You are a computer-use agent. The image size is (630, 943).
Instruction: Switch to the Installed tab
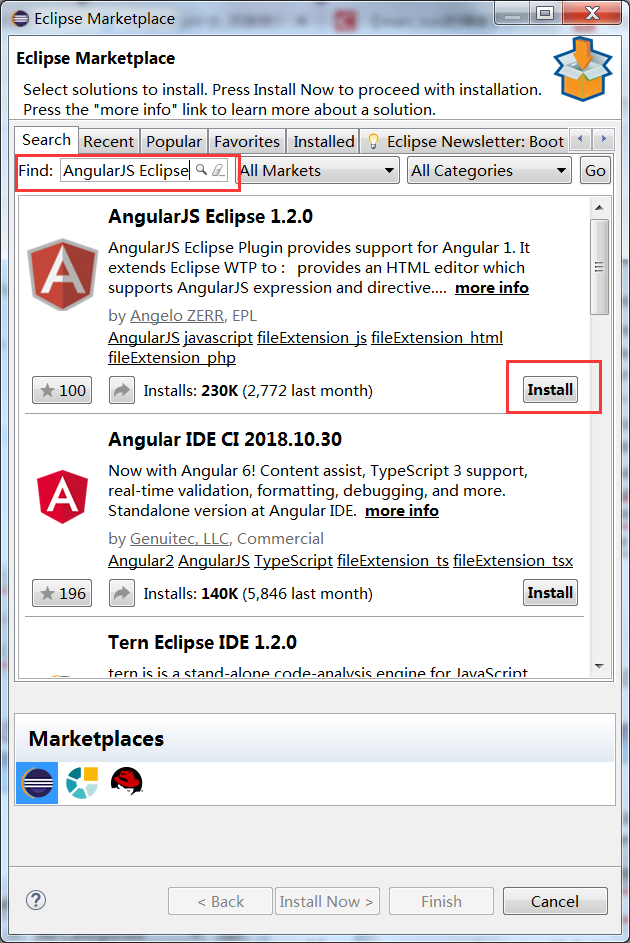323,142
